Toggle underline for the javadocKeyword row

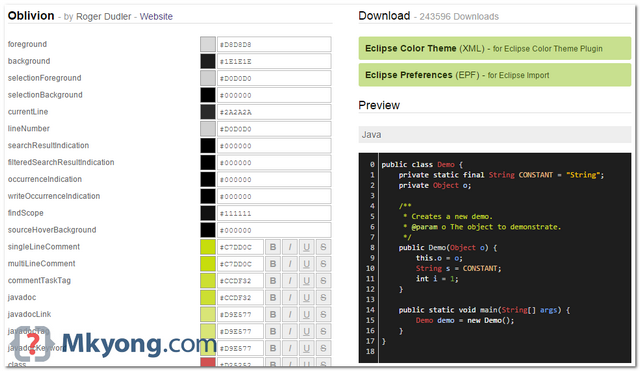point(307,349)
